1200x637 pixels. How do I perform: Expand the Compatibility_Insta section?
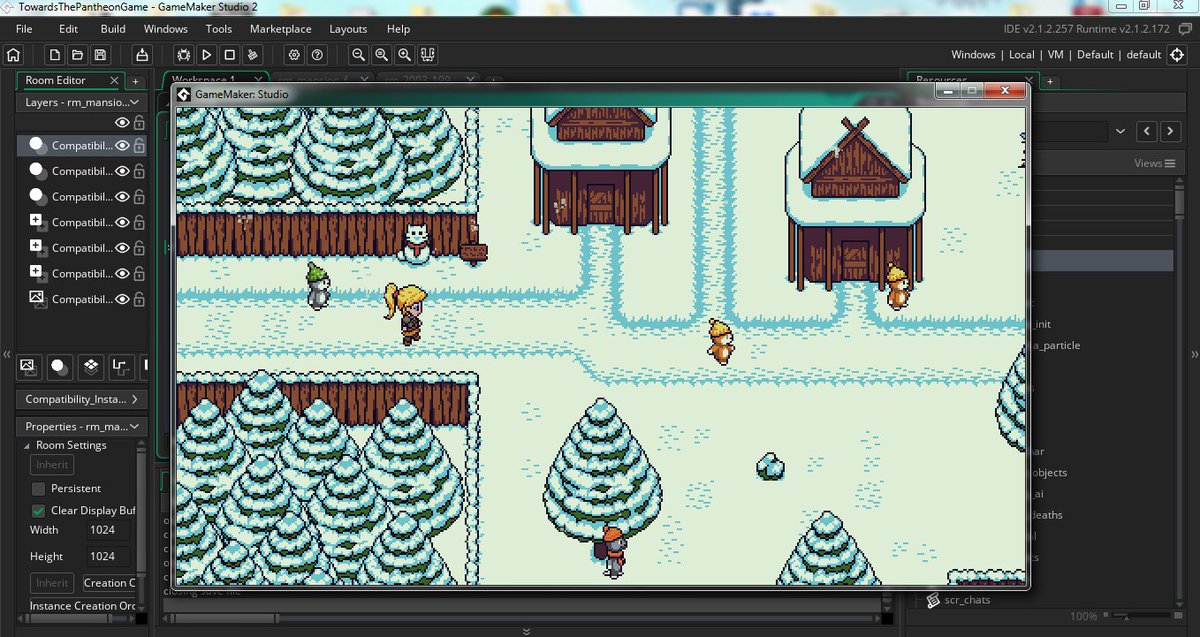pos(136,399)
